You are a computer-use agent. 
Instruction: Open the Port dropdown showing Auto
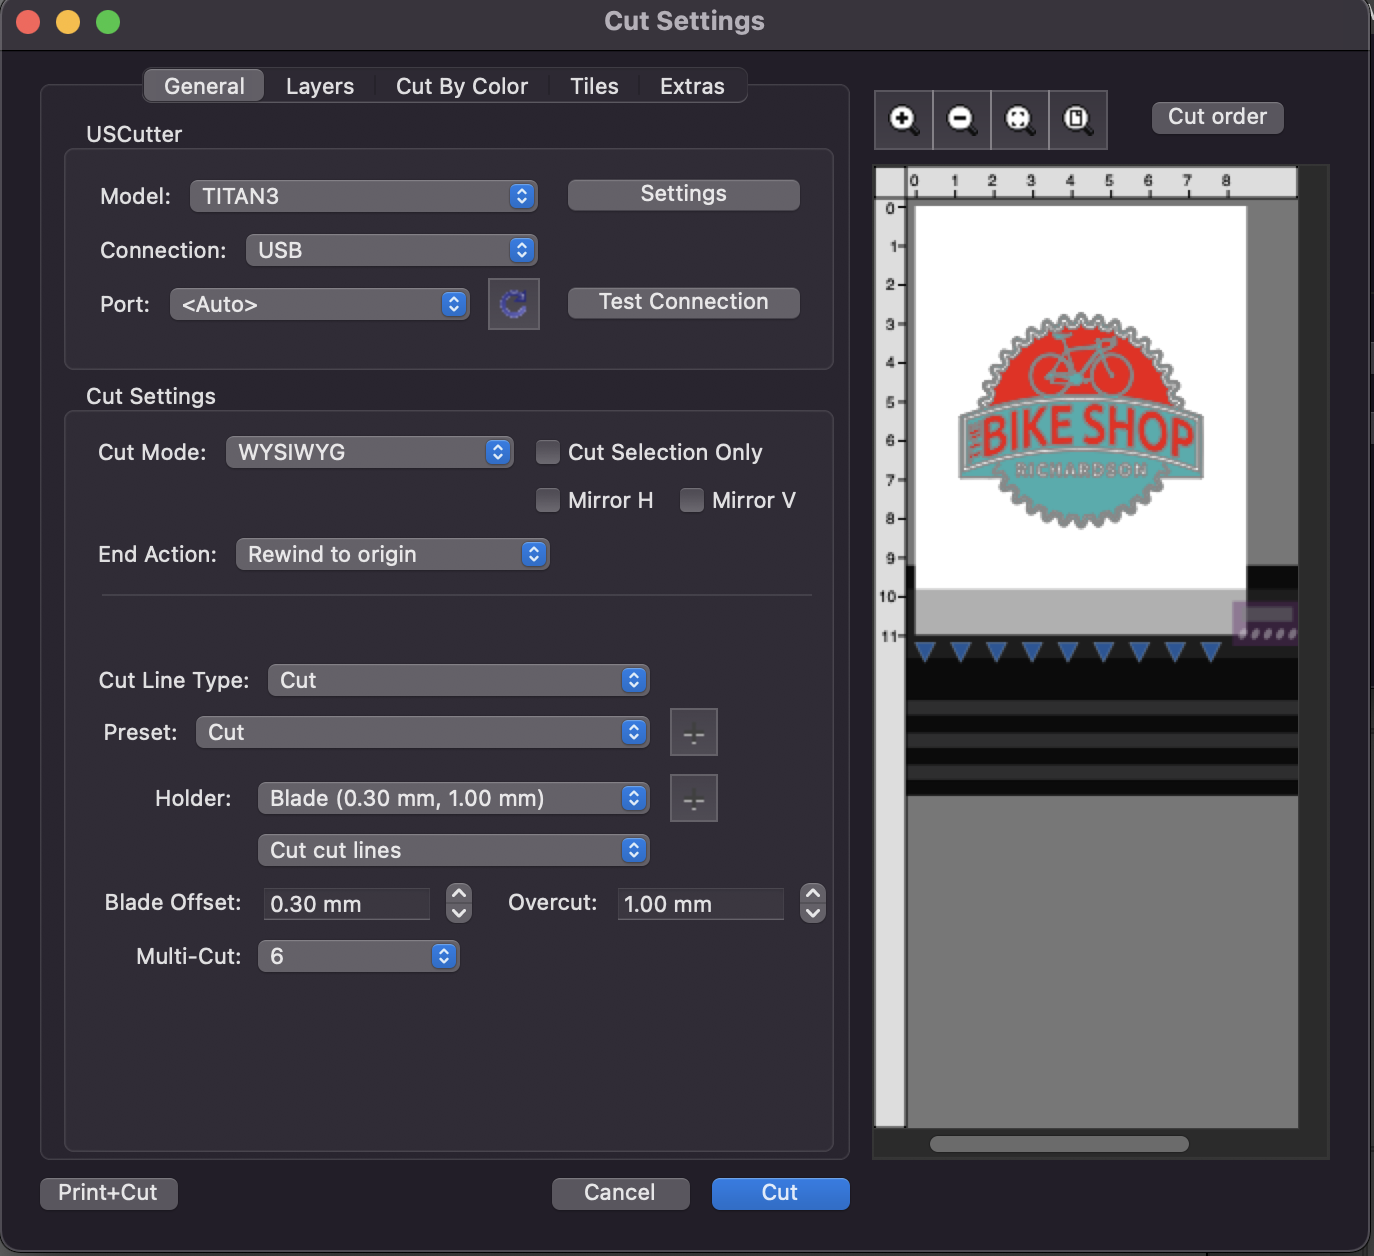(x=320, y=304)
